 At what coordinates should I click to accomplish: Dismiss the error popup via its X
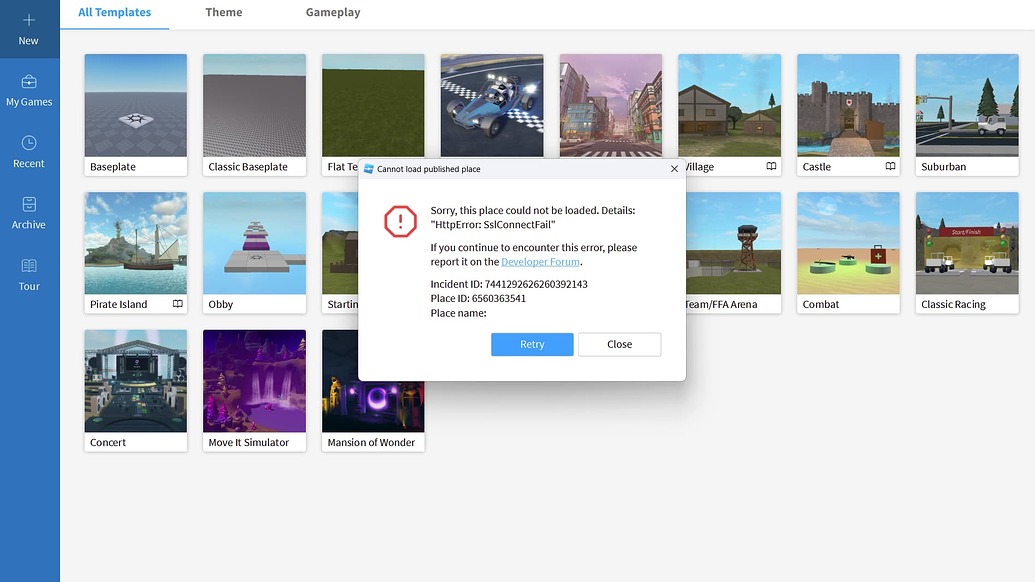pyautogui.click(x=673, y=168)
